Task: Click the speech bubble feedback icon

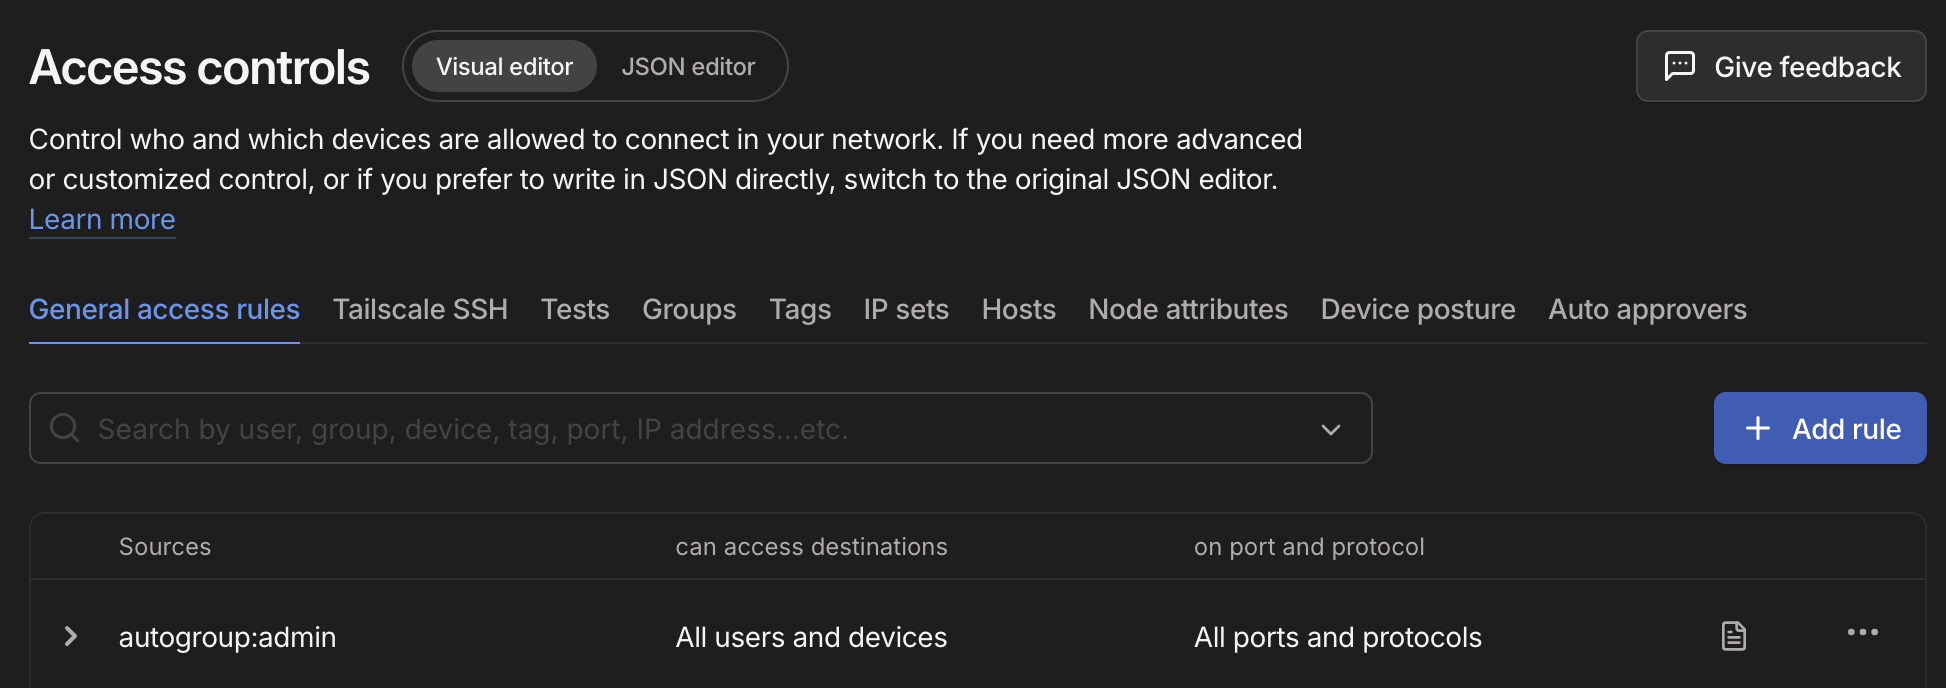Action: [x=1679, y=66]
